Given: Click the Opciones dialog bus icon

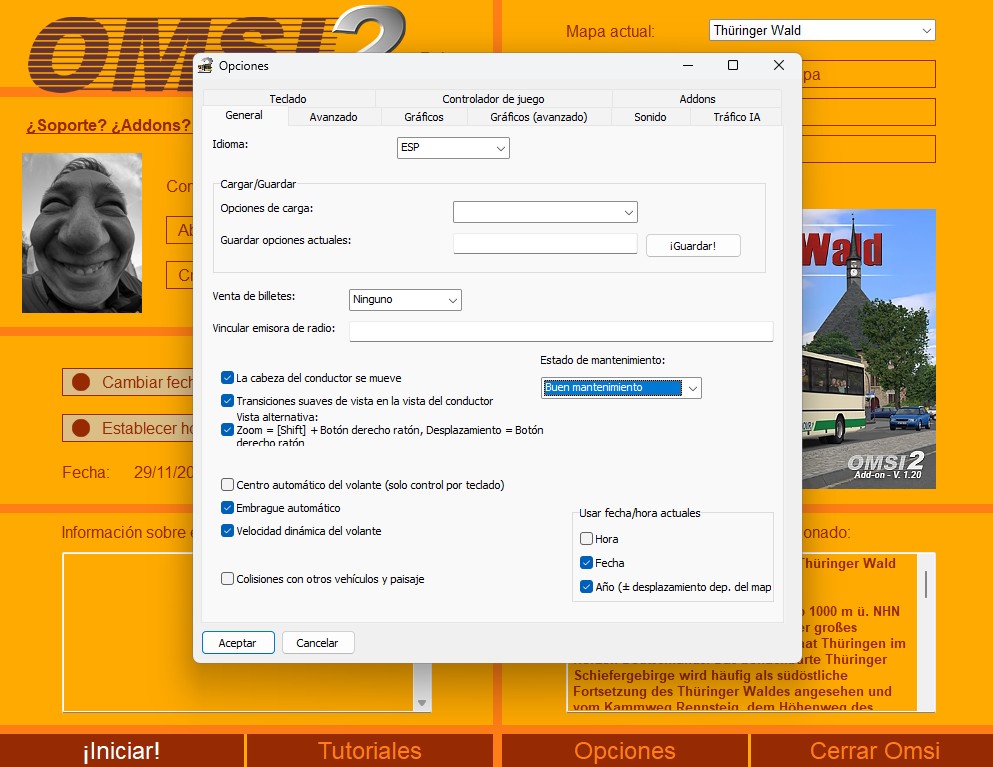Looking at the screenshot, I should (x=206, y=66).
